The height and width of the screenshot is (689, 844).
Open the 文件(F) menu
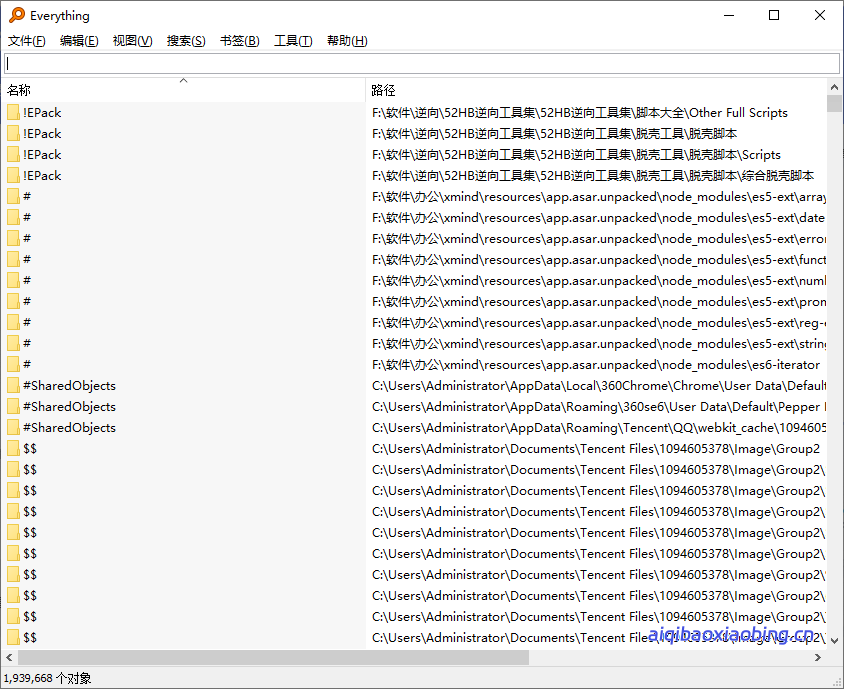pyautogui.click(x=26, y=41)
